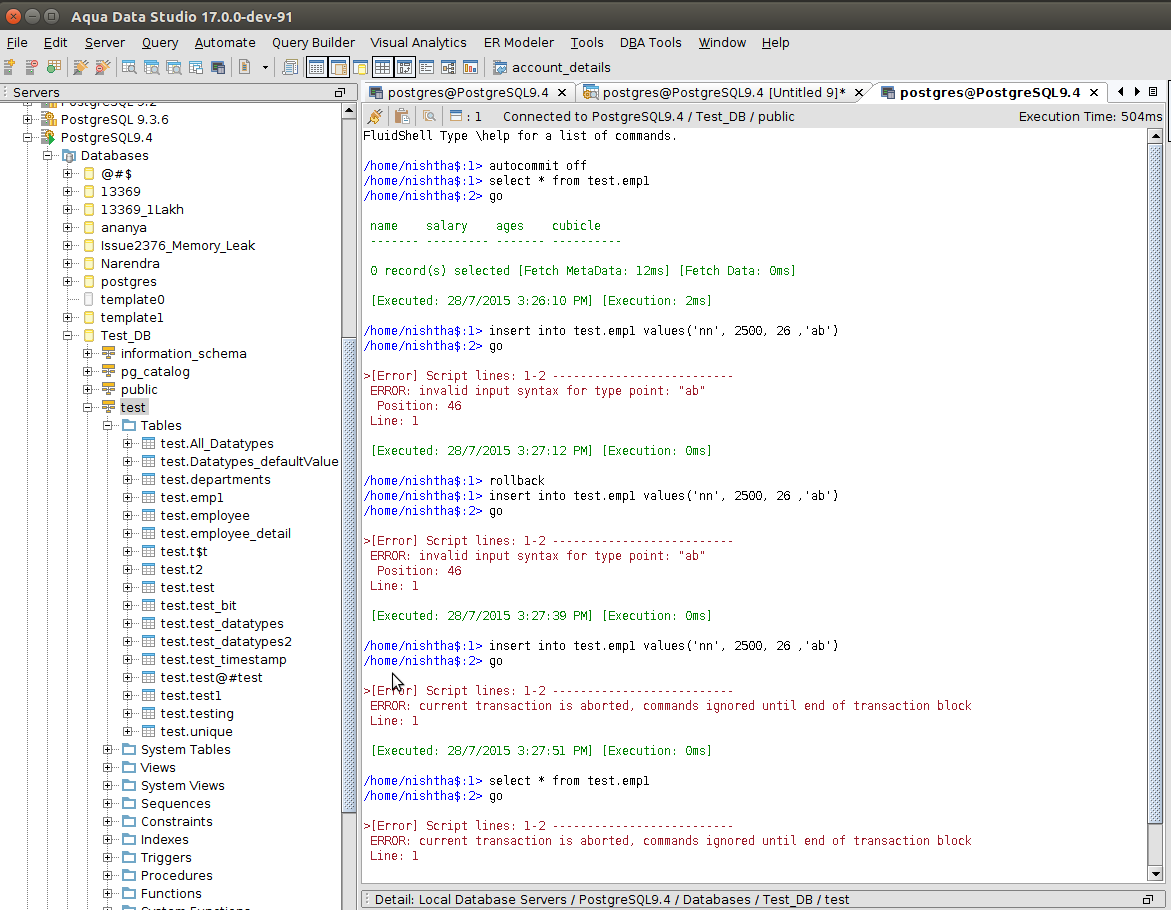Maximize the Servers panel using its header icon
Screen dimensions: 1172x910
340,93
